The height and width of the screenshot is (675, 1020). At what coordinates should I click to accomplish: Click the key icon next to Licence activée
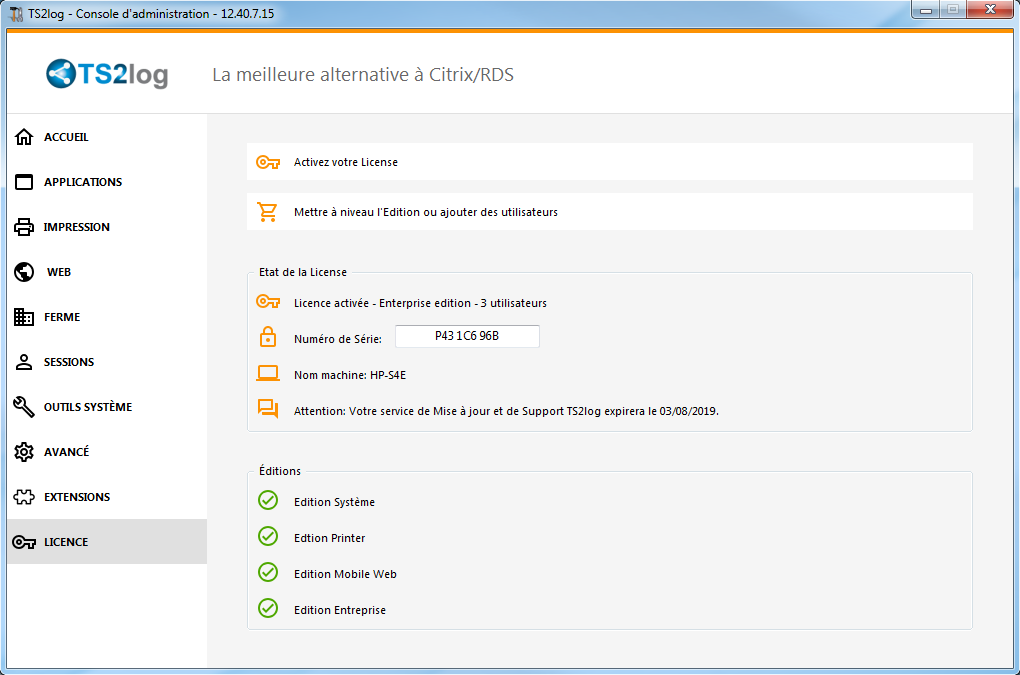click(267, 302)
